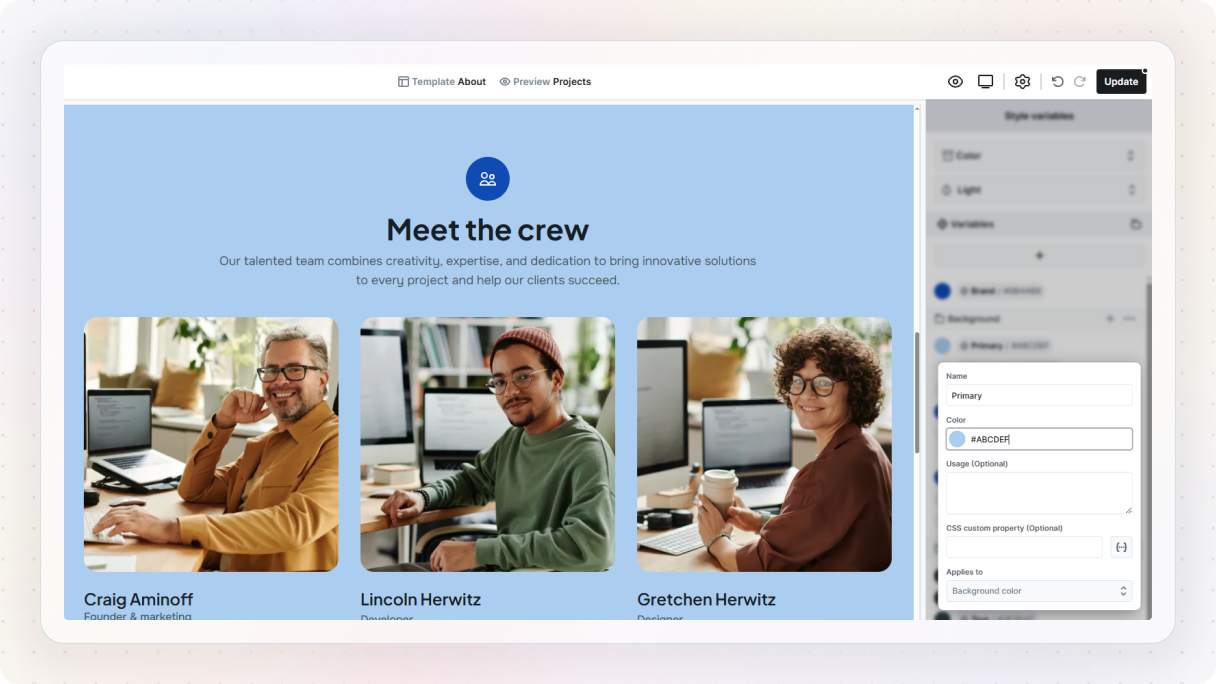Click the canvas vertical scrollbar thumb
The height and width of the screenshot is (684, 1216).
[917, 393]
